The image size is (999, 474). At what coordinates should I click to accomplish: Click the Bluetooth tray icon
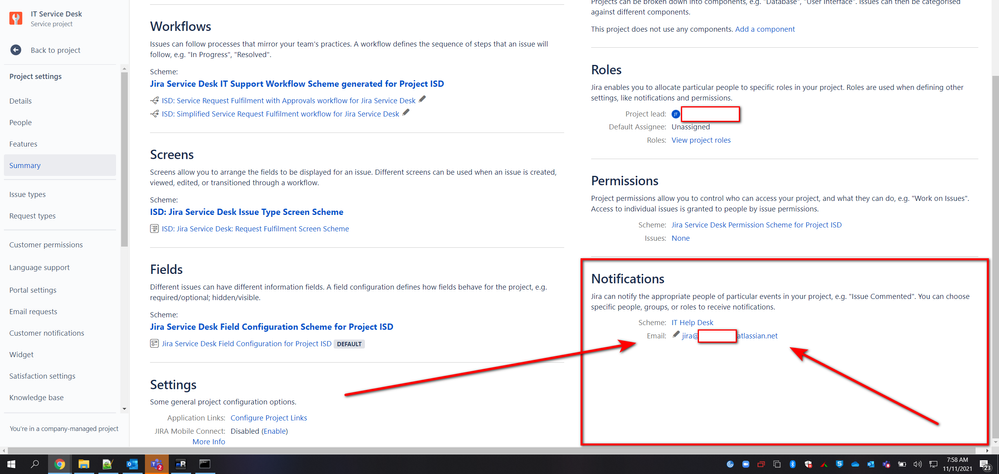pyautogui.click(x=793, y=464)
